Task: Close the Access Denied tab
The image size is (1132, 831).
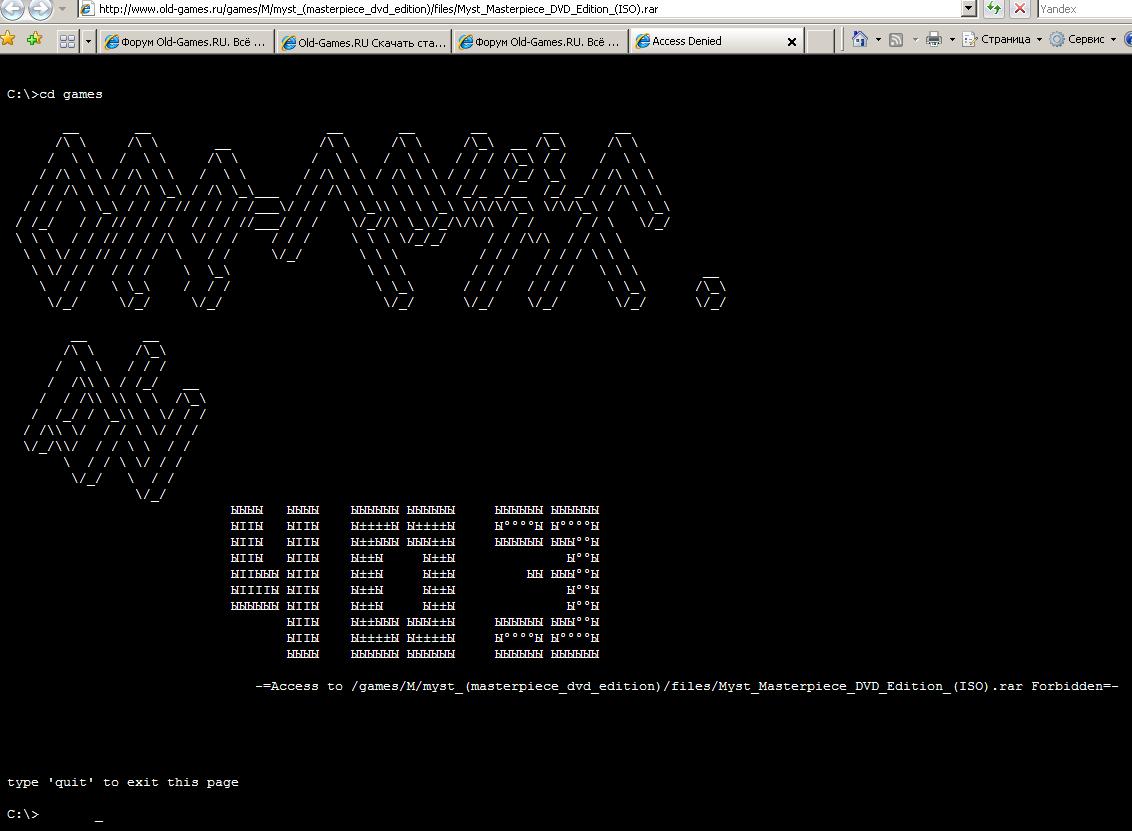Action: click(791, 42)
